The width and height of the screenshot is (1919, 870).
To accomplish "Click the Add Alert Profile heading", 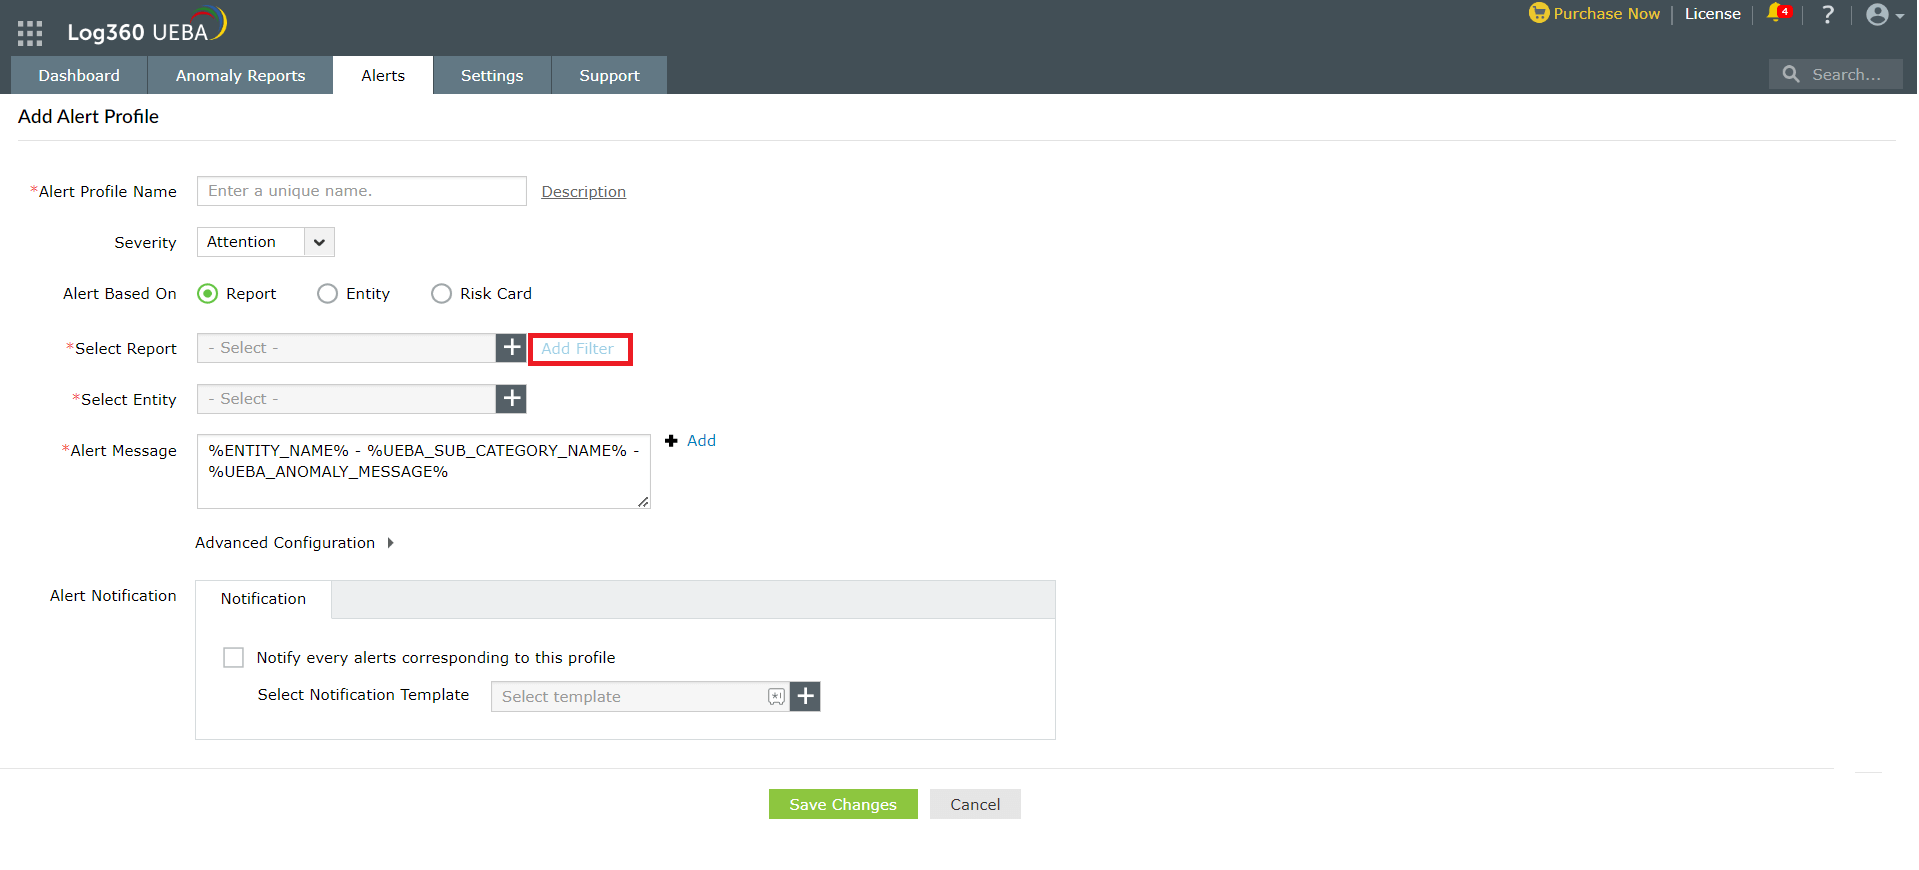I will coord(88,117).
